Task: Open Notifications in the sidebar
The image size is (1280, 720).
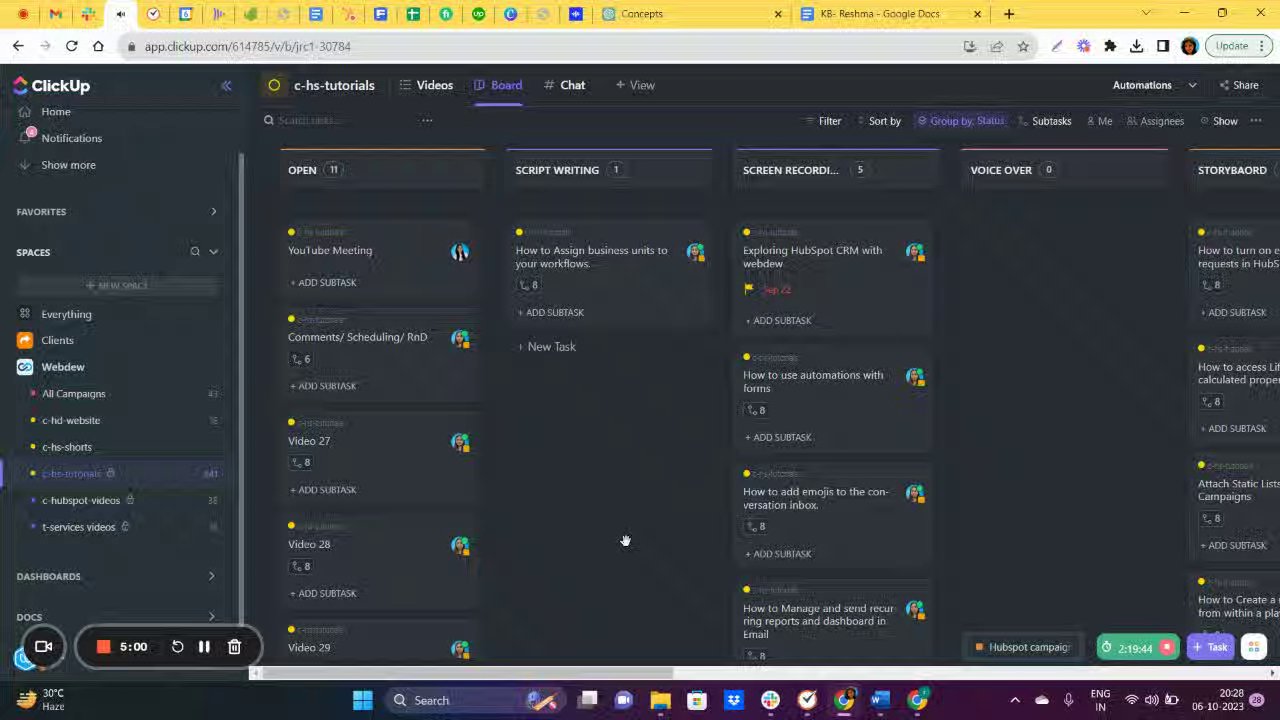Action: coord(71,138)
